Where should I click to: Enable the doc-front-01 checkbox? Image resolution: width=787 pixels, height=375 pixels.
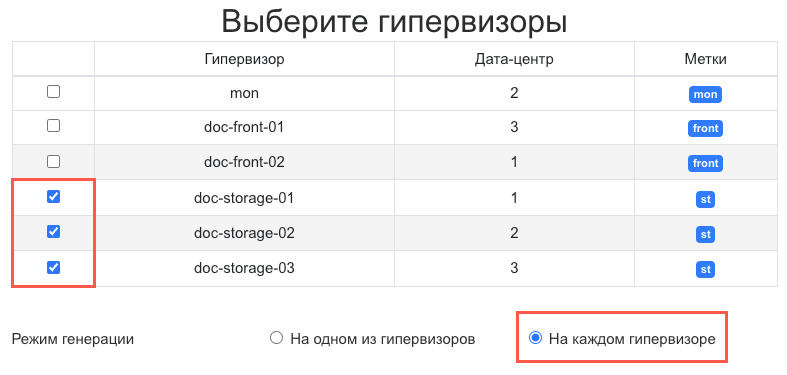[x=53, y=126]
